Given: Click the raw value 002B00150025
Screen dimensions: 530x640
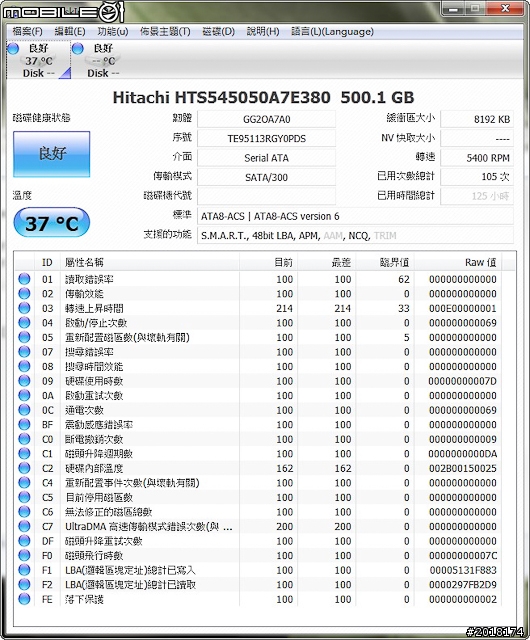Looking at the screenshot, I should [463, 469].
